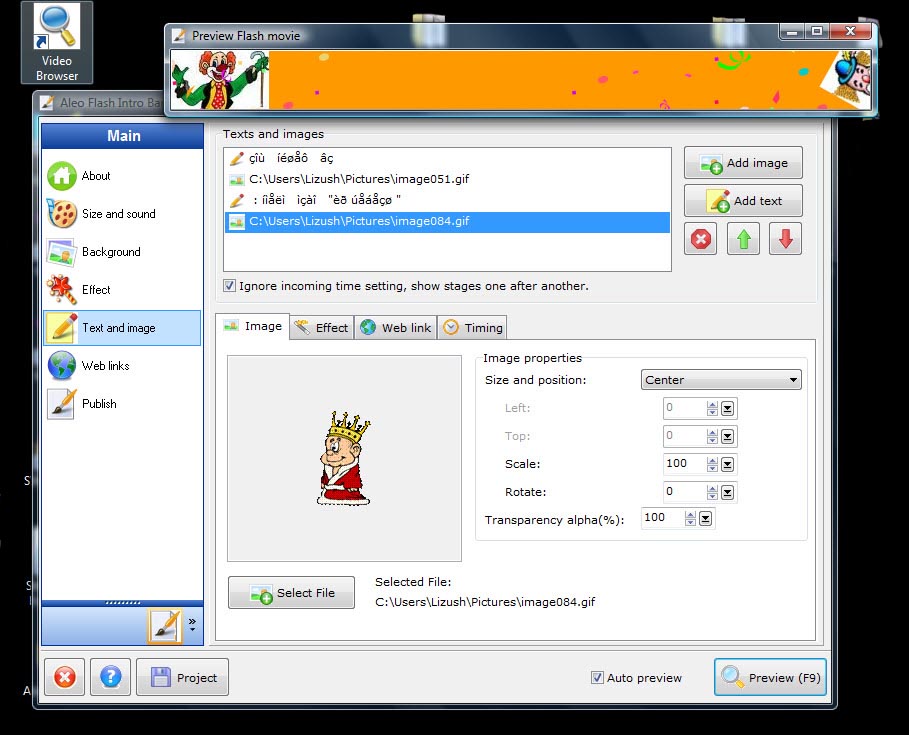Open the Scale value dropdown arrow
The image size is (909, 735).
click(728, 464)
